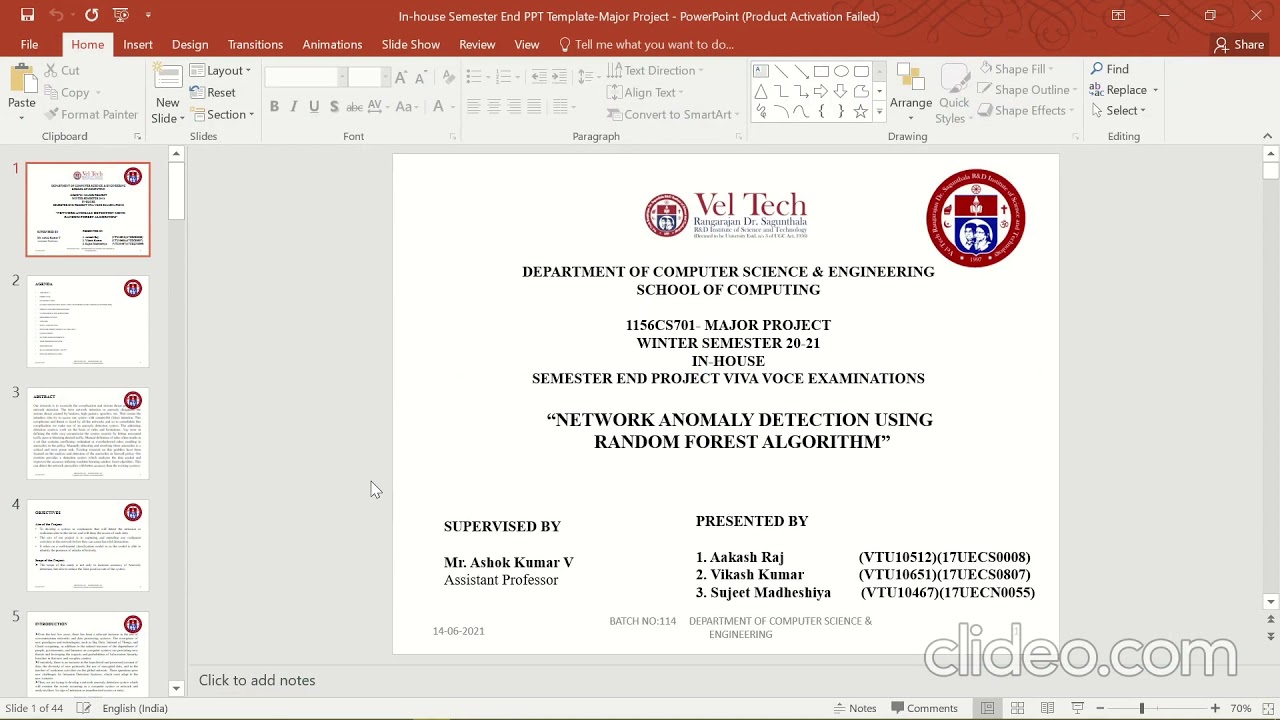The height and width of the screenshot is (720, 1280).
Task: Click the Format Painter tool
Action: click(90, 114)
